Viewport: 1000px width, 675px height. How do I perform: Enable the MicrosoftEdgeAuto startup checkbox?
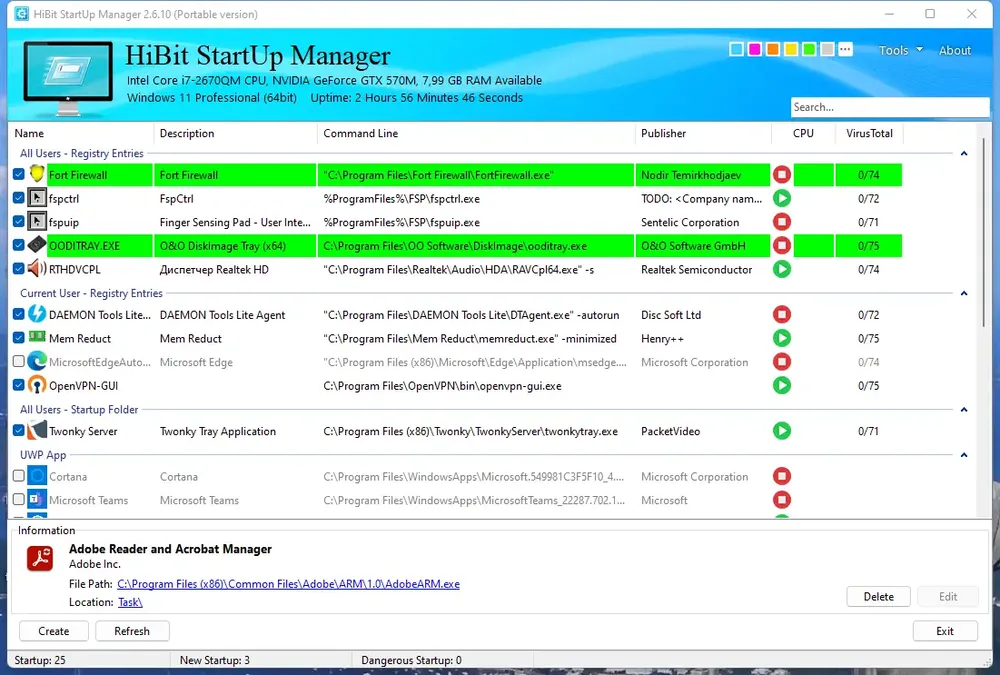18,362
